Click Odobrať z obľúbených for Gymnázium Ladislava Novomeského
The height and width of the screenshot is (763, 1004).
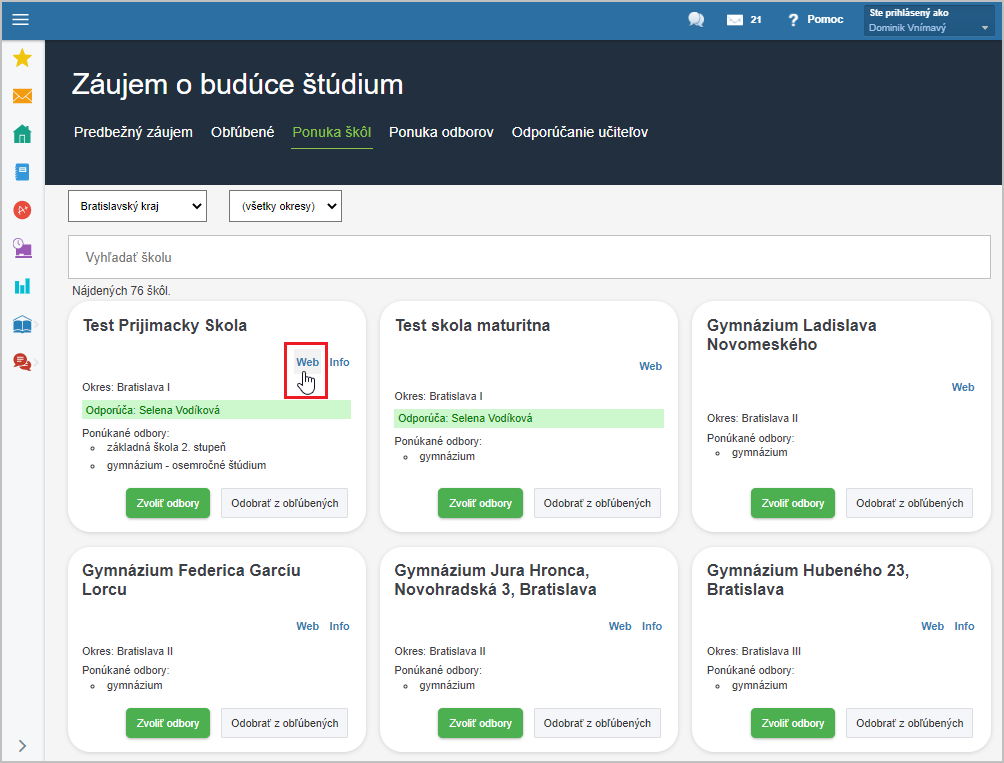[909, 503]
